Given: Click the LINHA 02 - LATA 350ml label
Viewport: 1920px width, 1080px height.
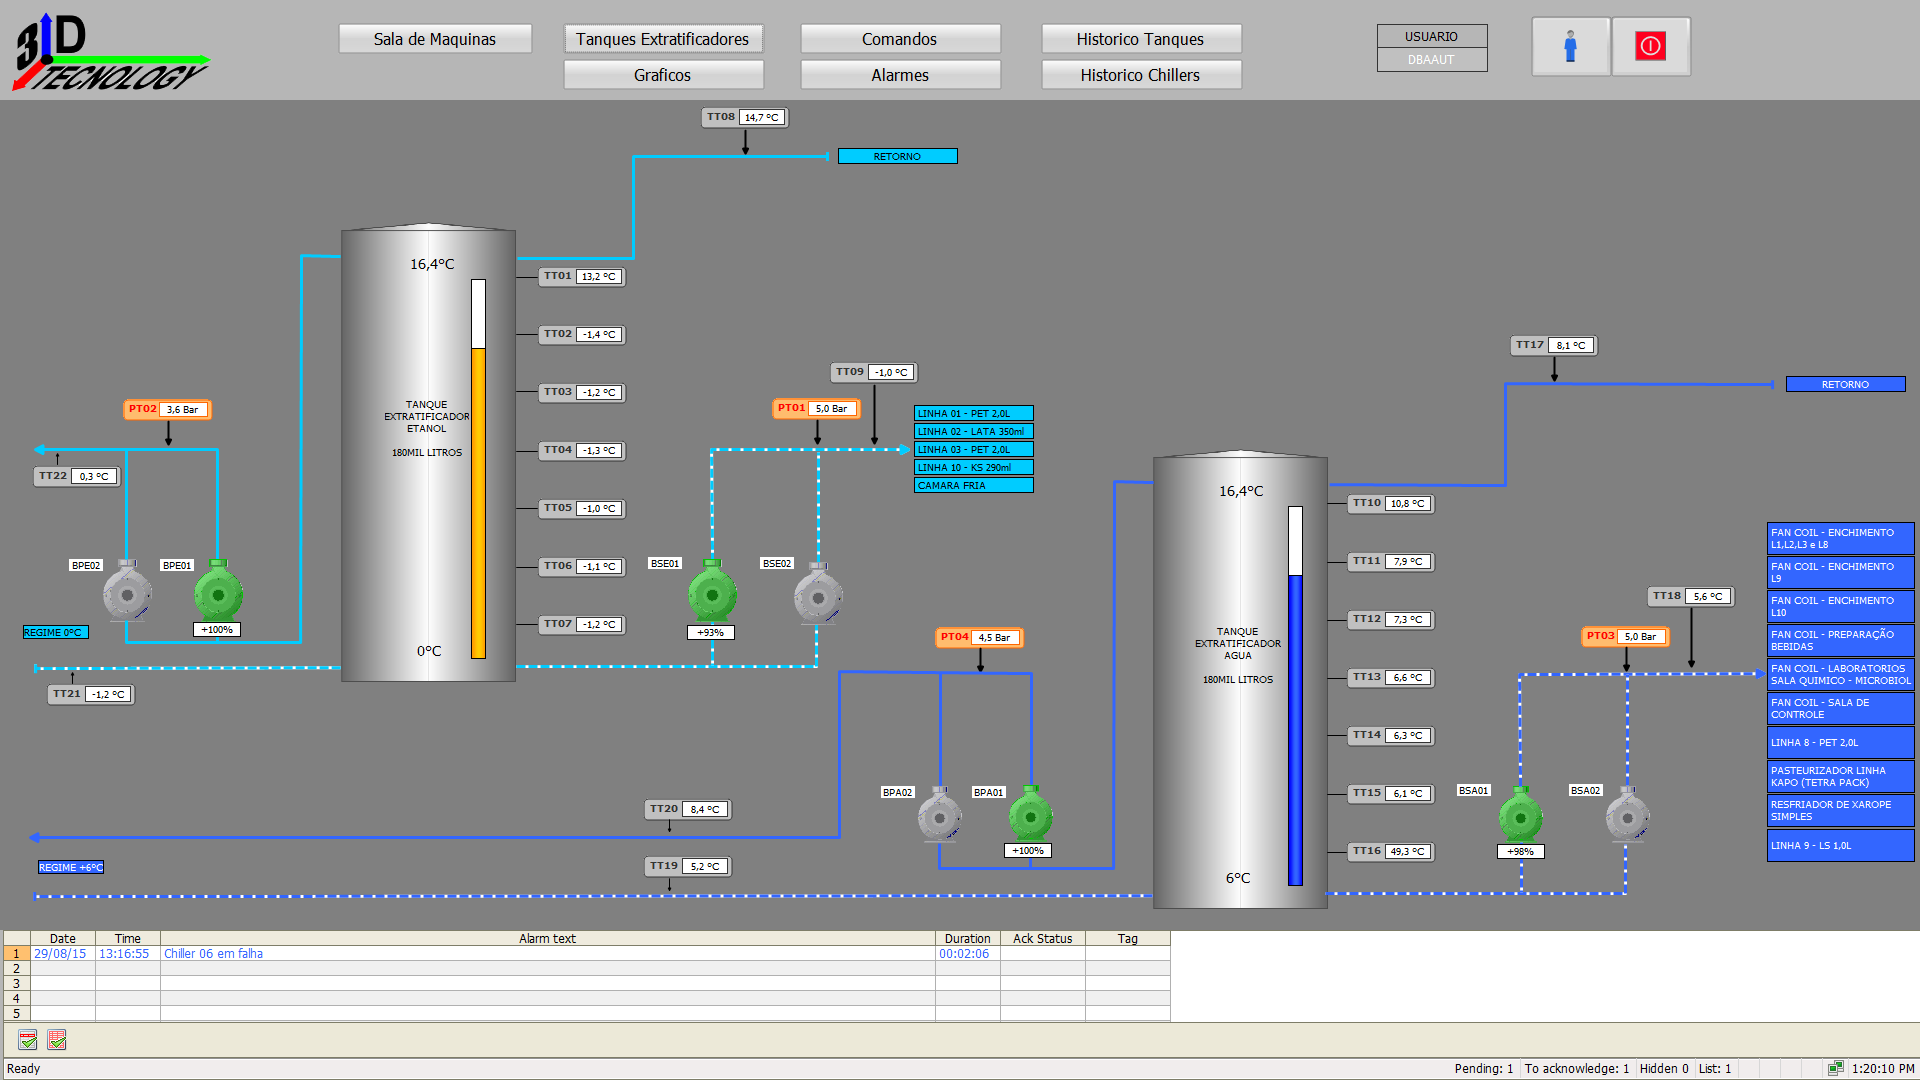Looking at the screenshot, I should [973, 432].
